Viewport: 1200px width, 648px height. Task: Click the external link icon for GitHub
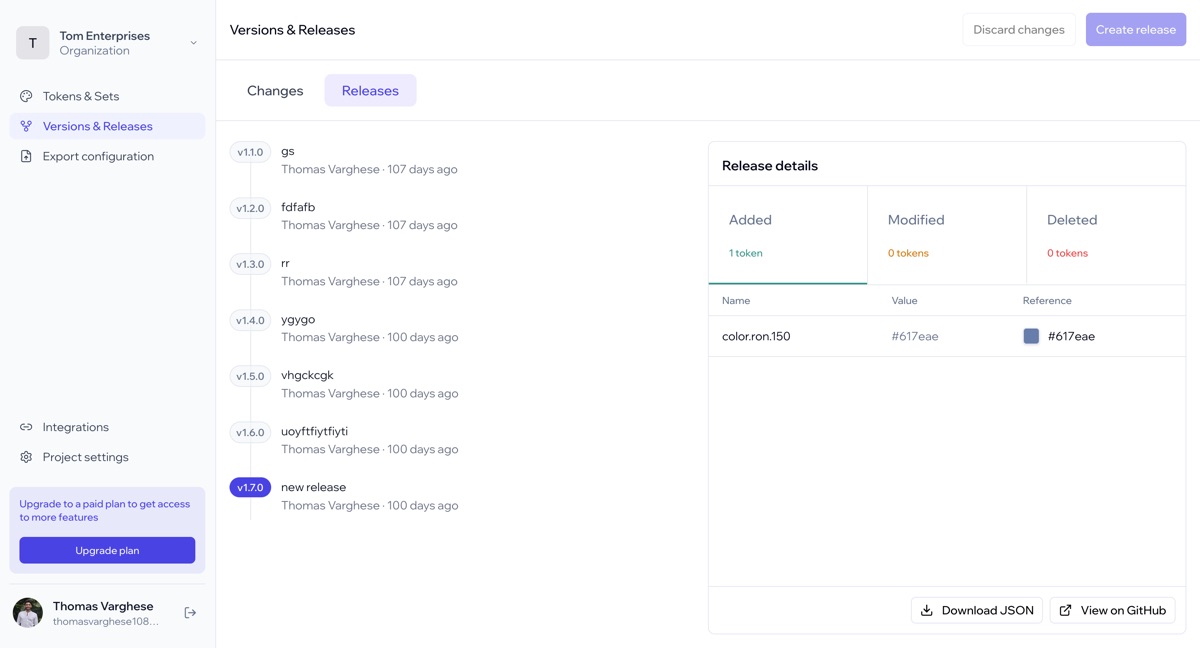click(1066, 610)
